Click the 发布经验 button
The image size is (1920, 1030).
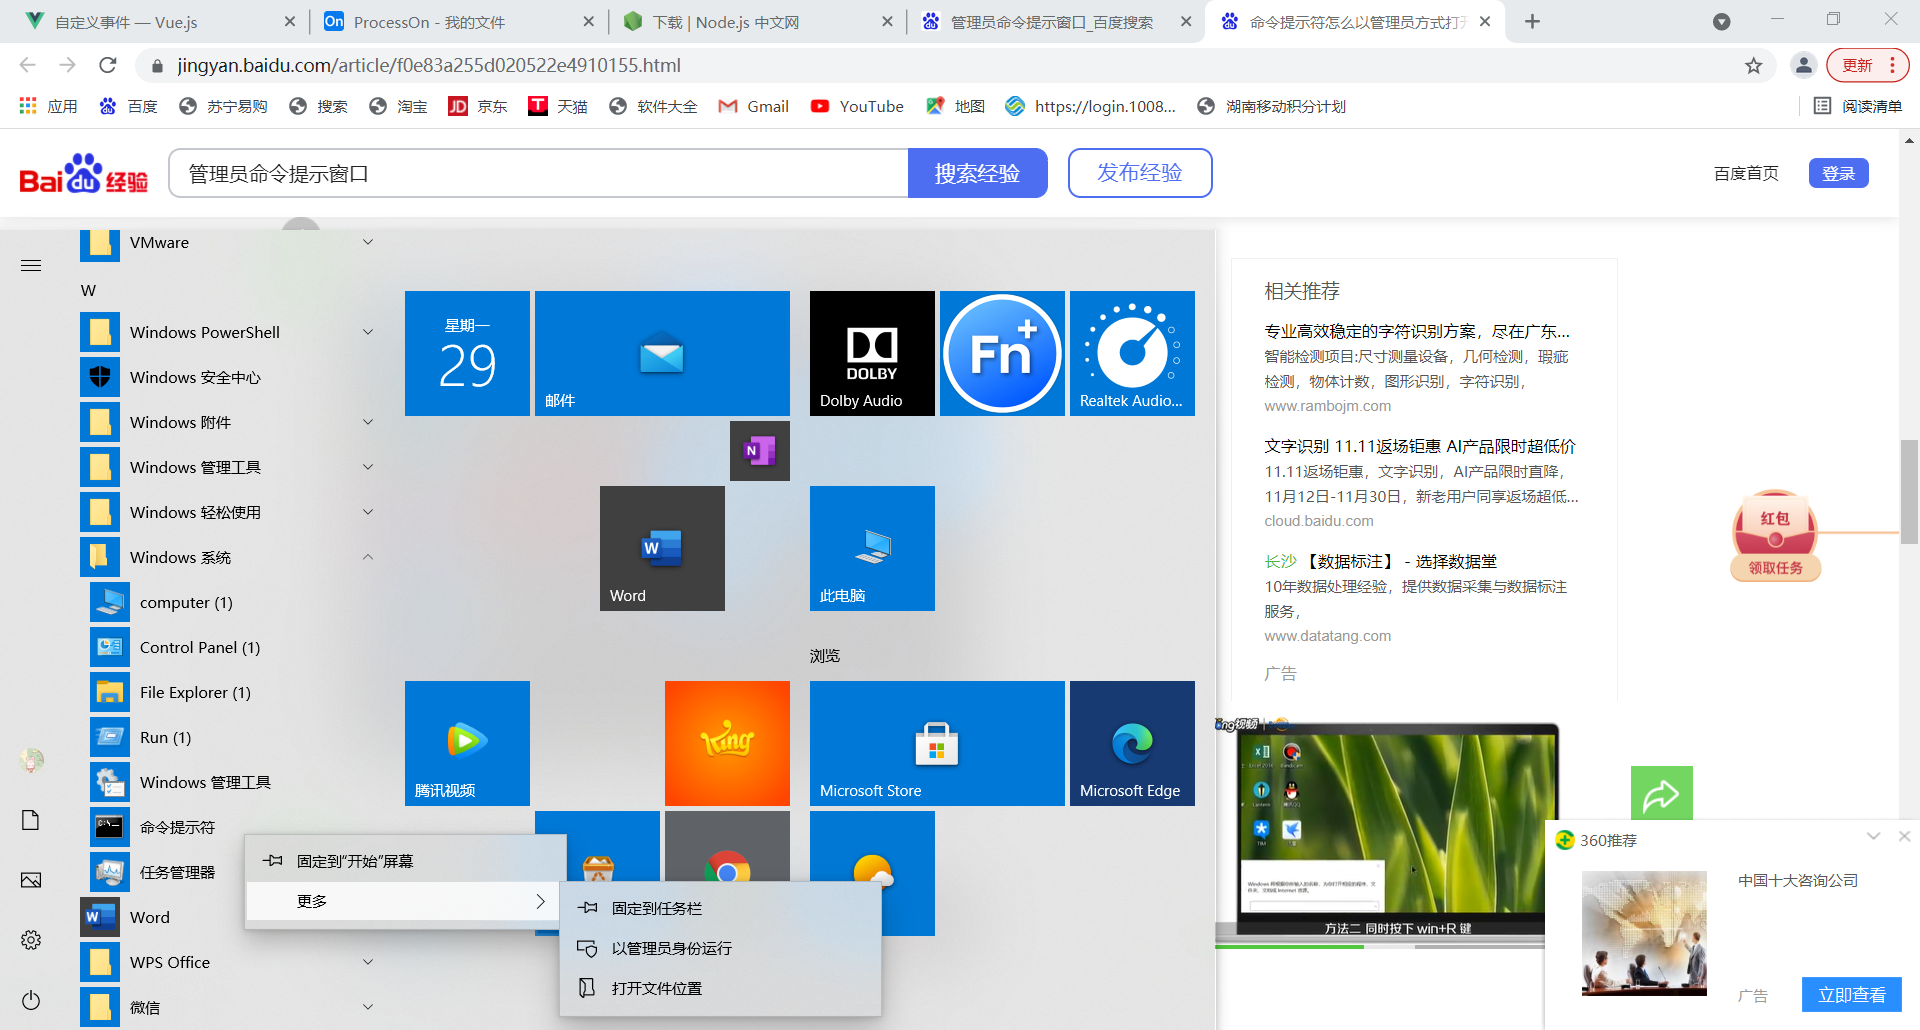click(1140, 173)
